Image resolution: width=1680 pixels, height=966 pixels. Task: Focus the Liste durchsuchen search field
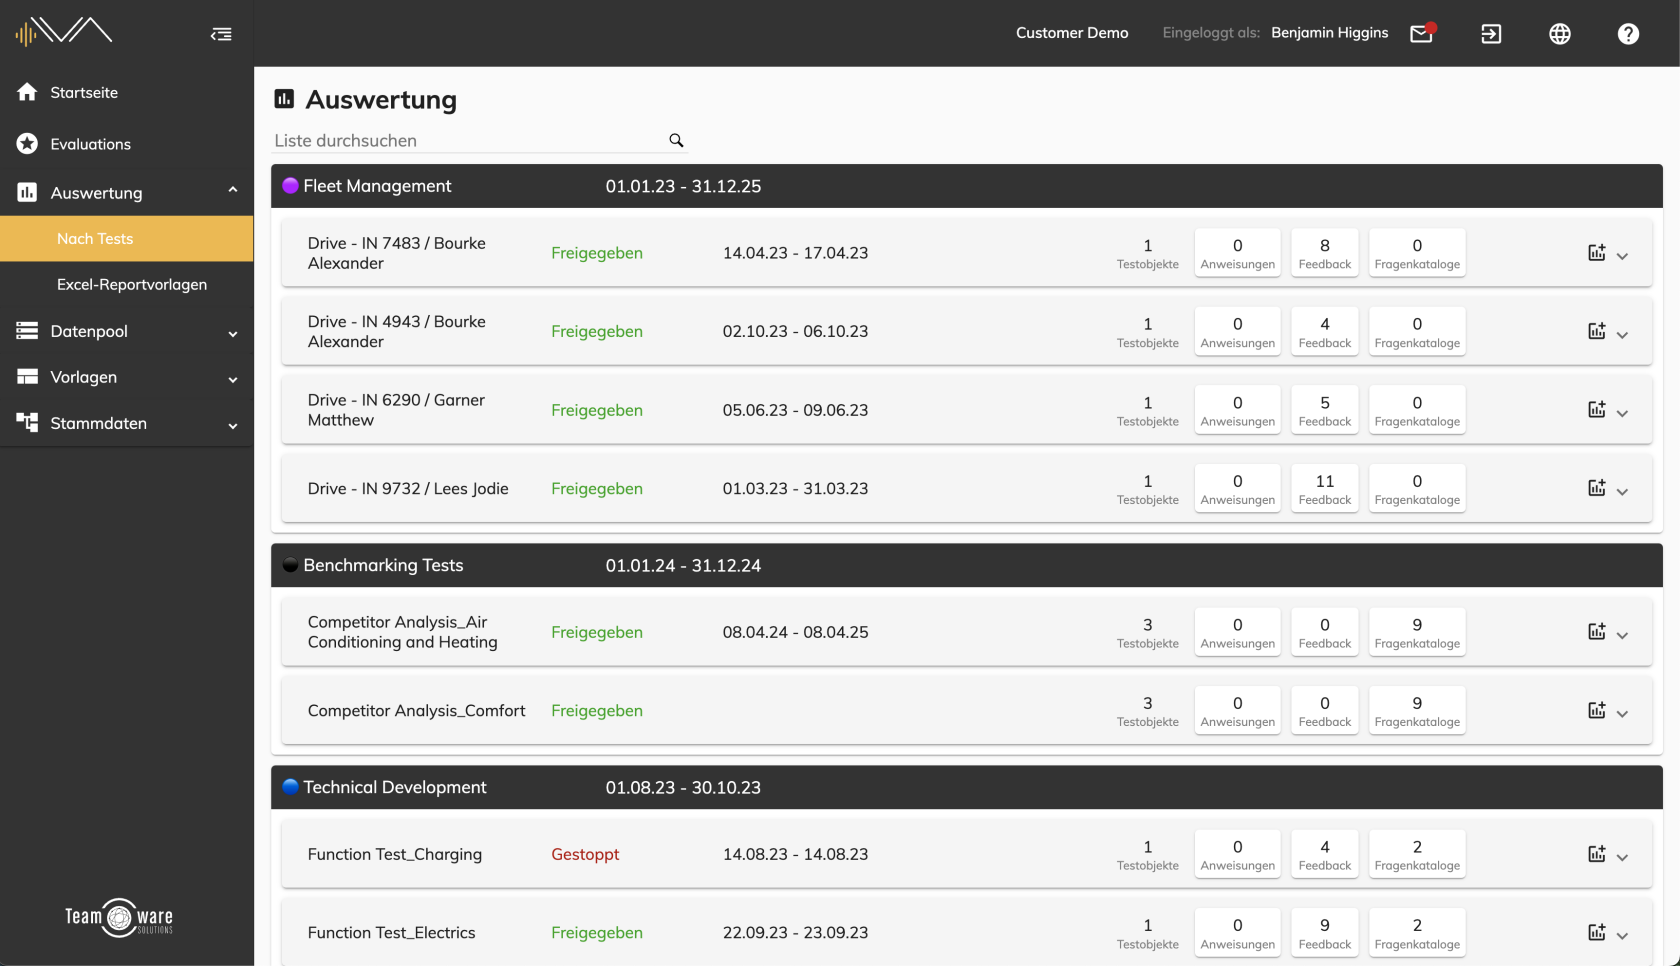(471, 141)
